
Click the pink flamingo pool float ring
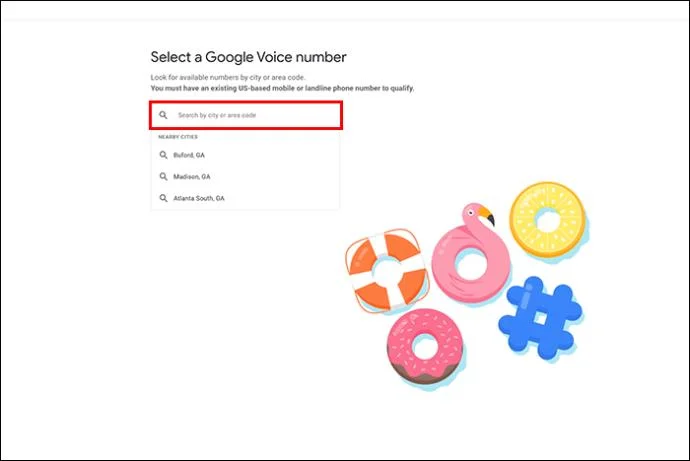[x=470, y=262]
